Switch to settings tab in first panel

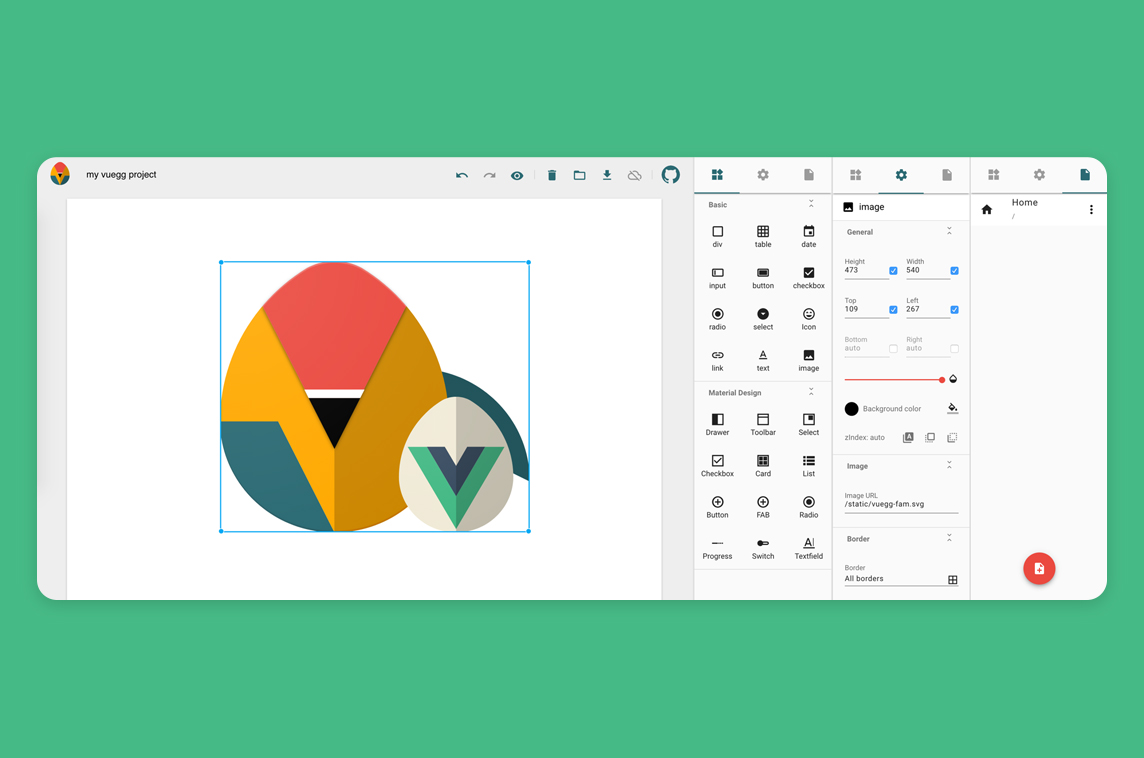coord(762,174)
